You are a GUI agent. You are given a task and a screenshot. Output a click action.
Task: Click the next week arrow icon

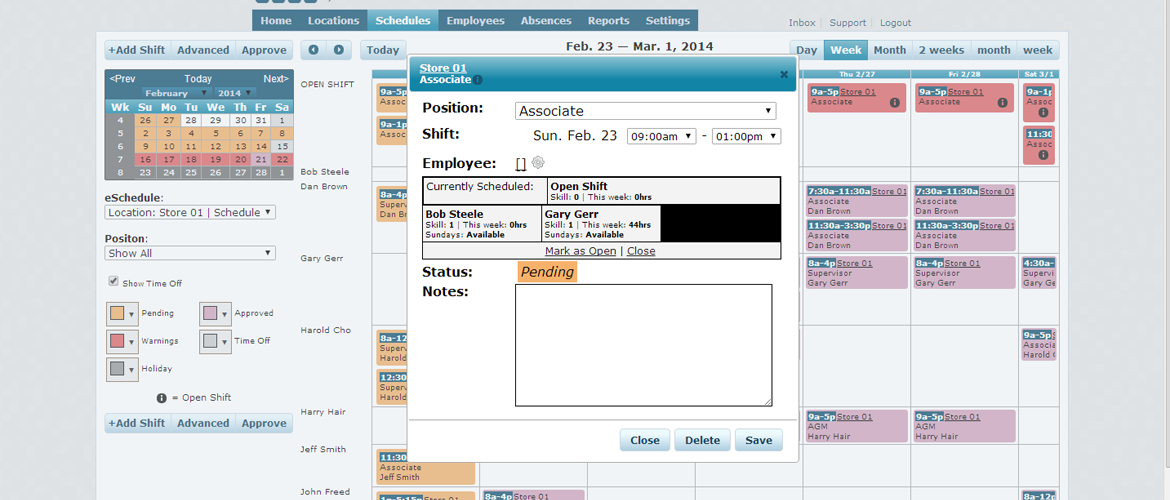339,50
